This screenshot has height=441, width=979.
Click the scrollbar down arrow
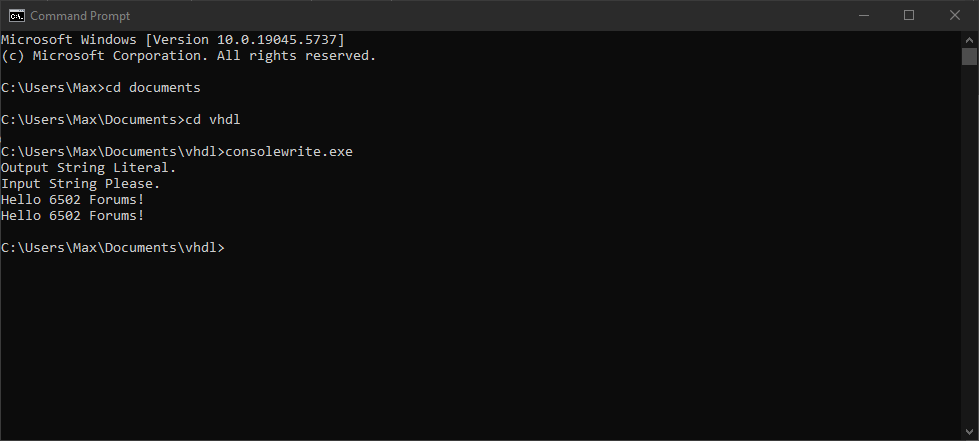coord(969,432)
